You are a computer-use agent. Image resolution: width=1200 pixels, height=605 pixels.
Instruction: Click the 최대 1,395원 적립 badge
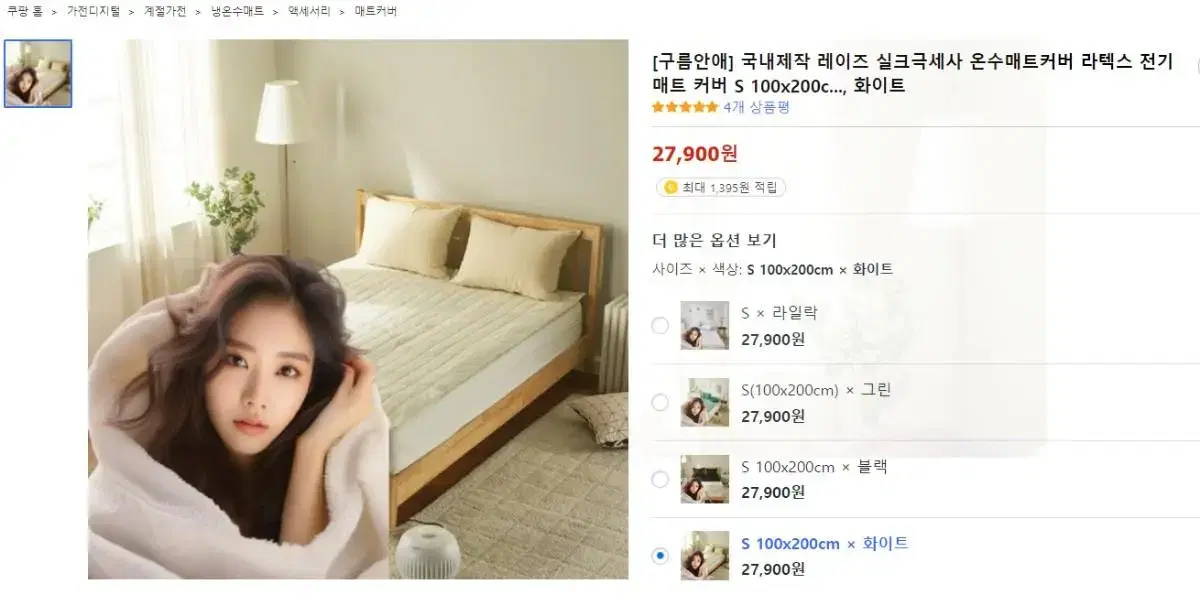pos(721,187)
